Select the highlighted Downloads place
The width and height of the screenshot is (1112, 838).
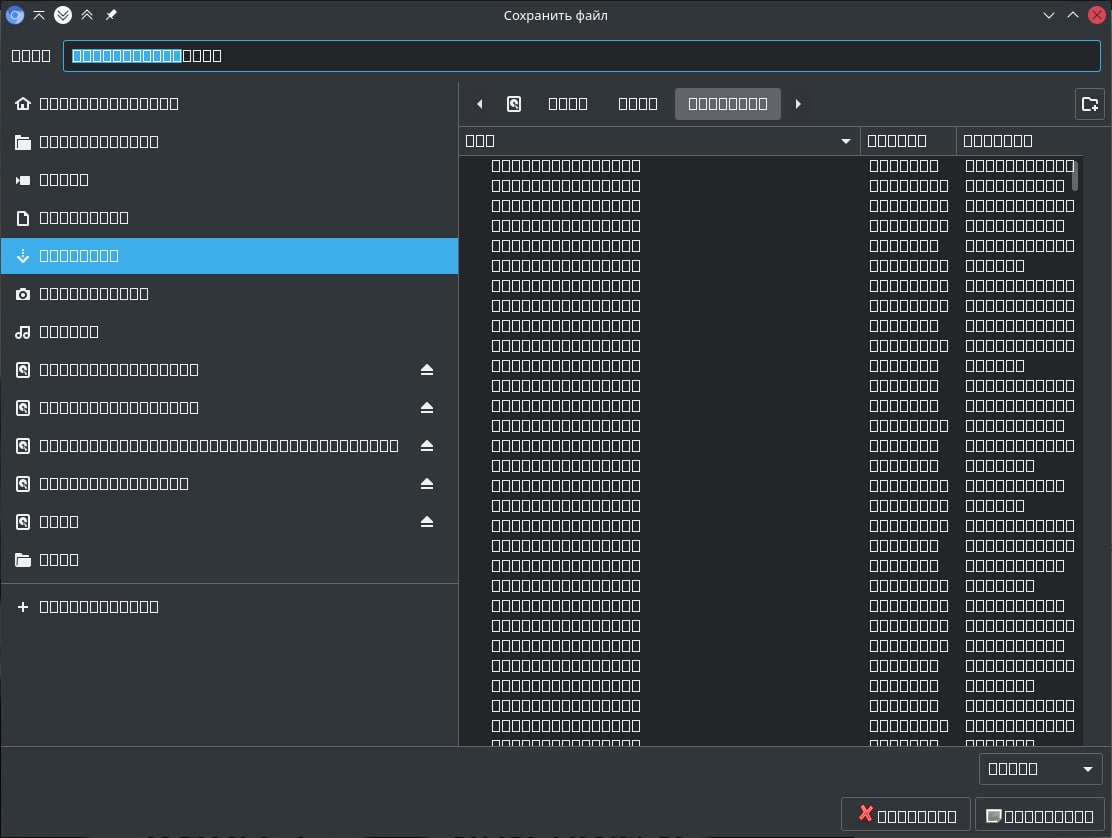tap(229, 256)
